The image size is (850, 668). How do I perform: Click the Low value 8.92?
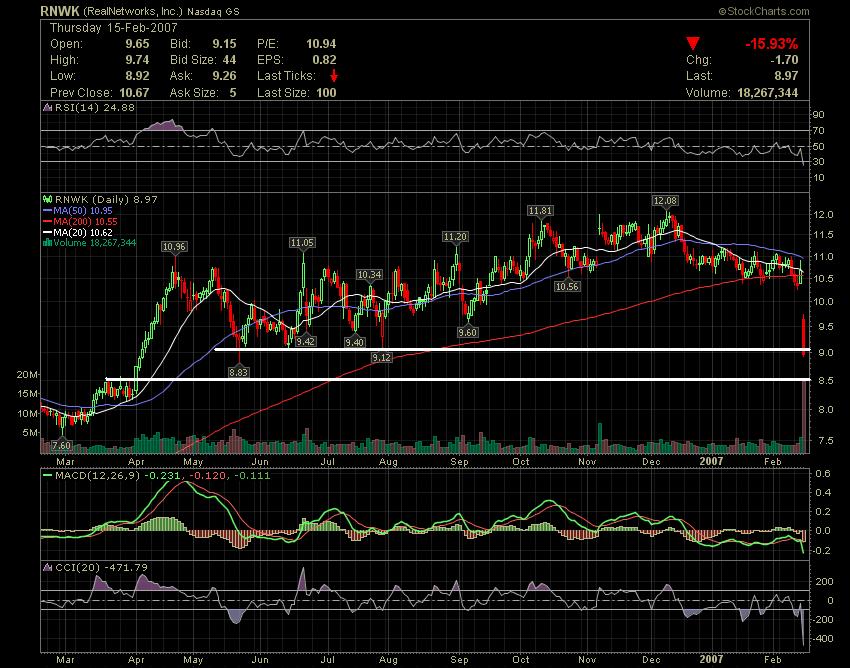coord(137,76)
